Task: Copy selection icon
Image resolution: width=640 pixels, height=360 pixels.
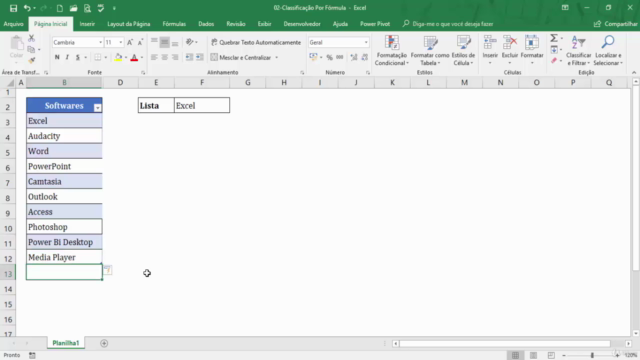Action: pyautogui.click(x=31, y=49)
